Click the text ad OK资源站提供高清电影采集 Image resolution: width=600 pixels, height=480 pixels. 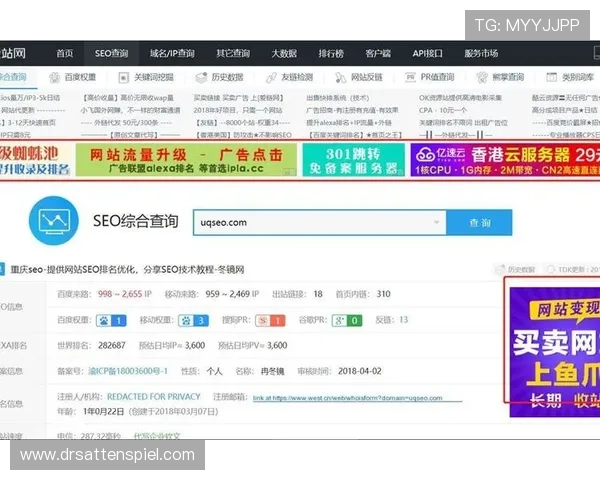pos(460,98)
